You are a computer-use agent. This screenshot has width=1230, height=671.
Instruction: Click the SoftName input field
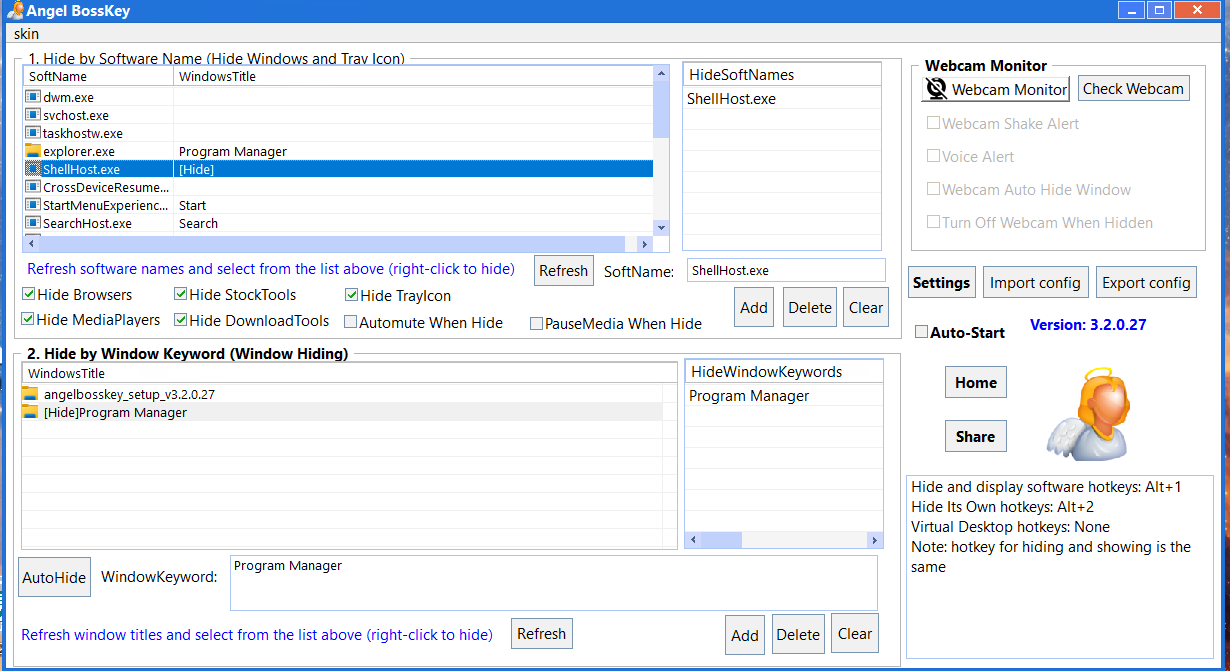[x=786, y=270]
